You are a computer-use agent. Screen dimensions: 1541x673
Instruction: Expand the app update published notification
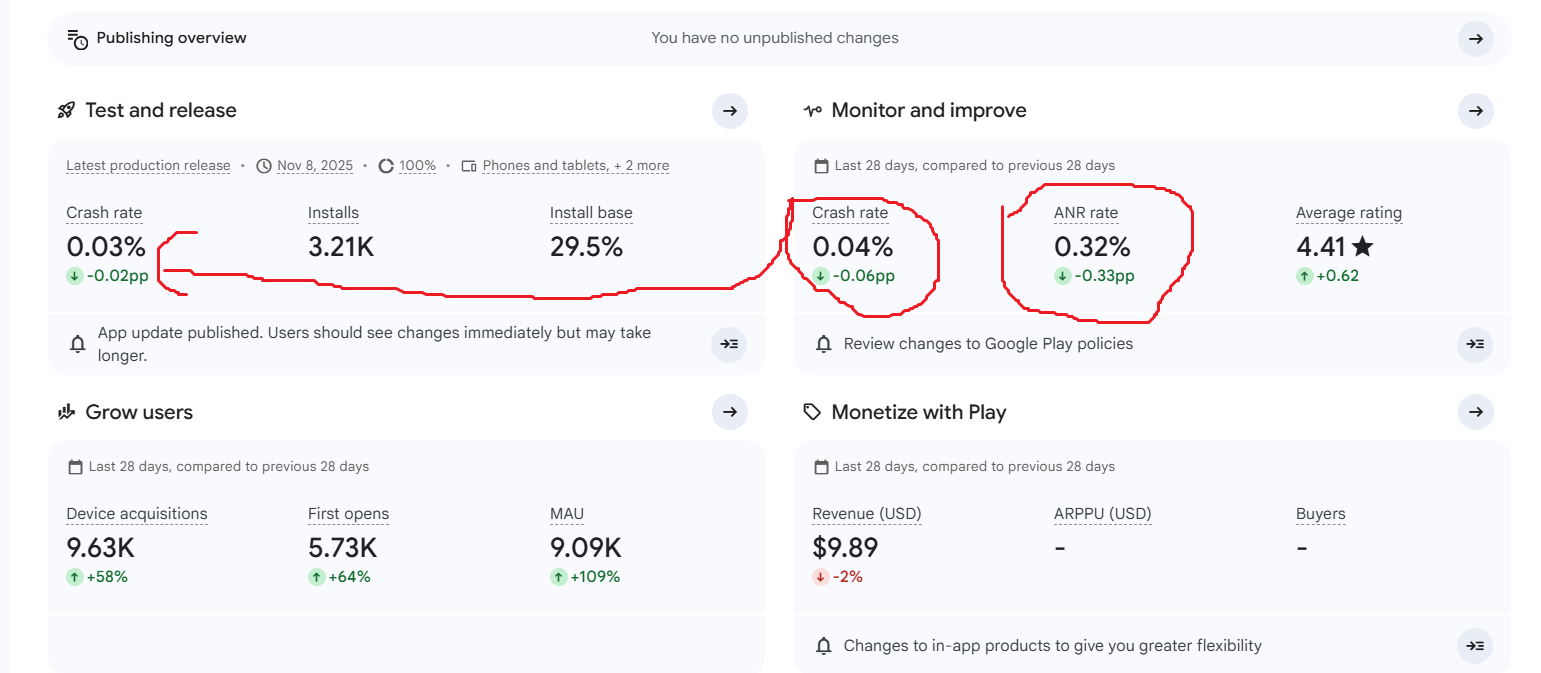pos(729,344)
